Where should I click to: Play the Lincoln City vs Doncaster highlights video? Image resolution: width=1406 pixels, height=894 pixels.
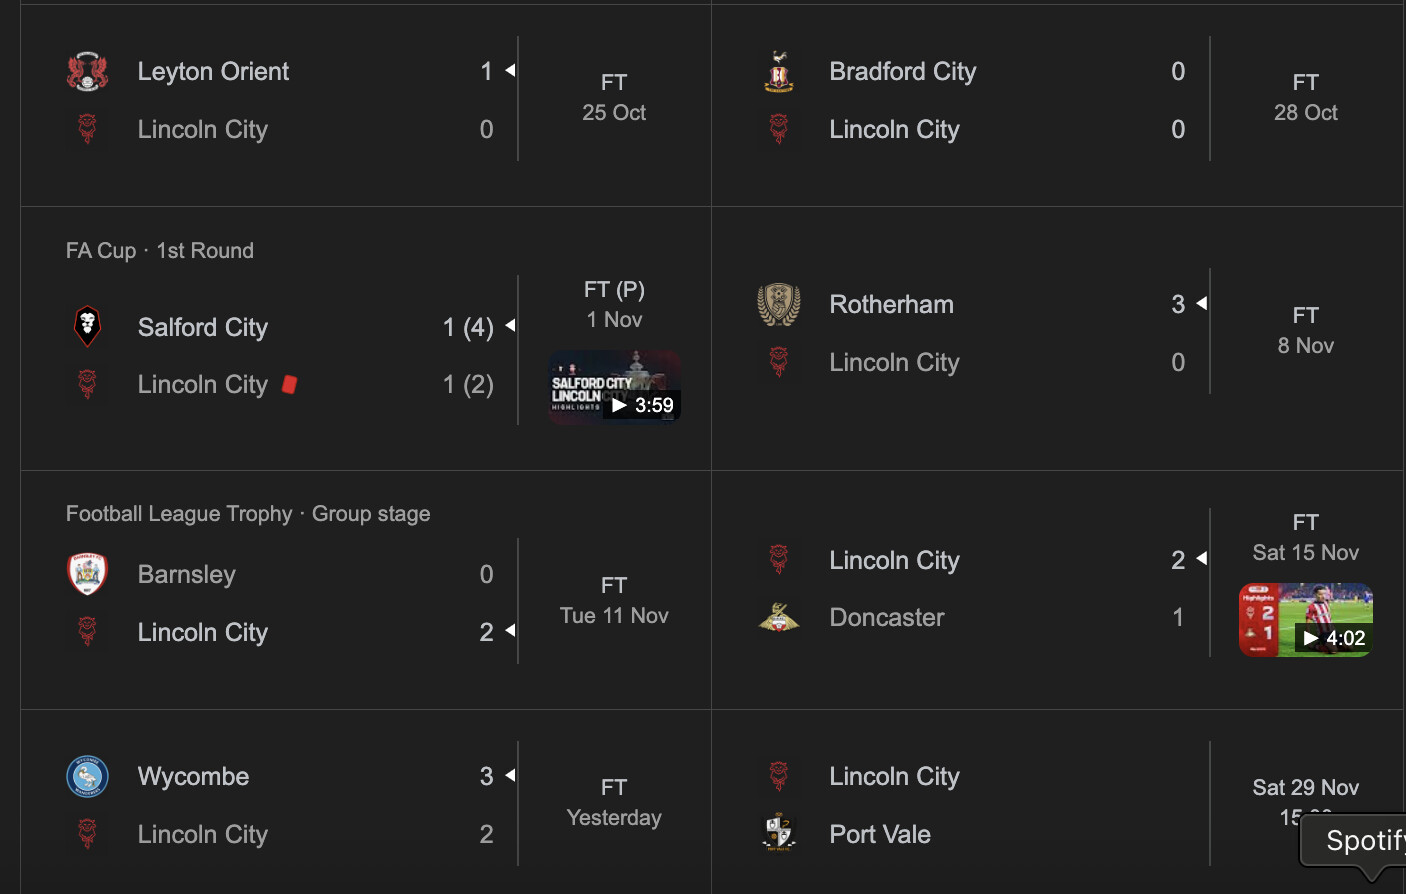pos(1305,620)
